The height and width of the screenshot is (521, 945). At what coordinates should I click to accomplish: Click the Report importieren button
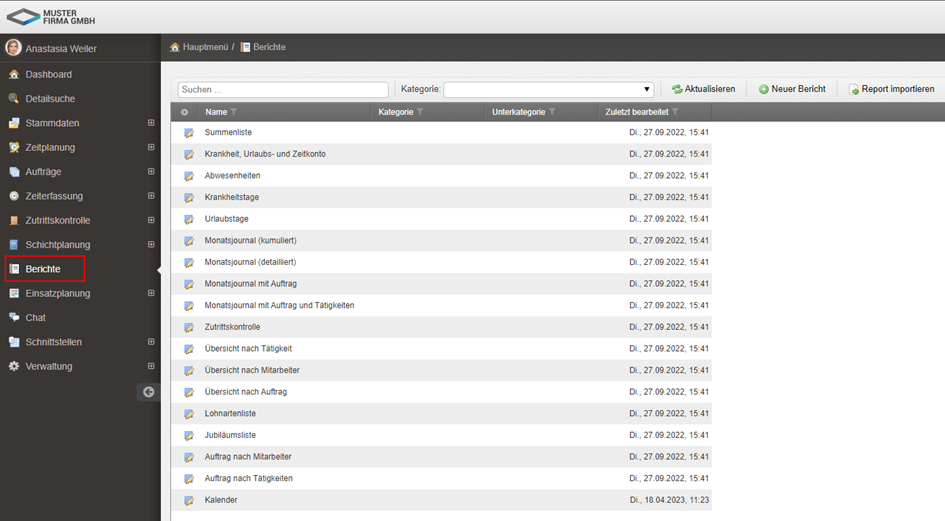coord(891,89)
